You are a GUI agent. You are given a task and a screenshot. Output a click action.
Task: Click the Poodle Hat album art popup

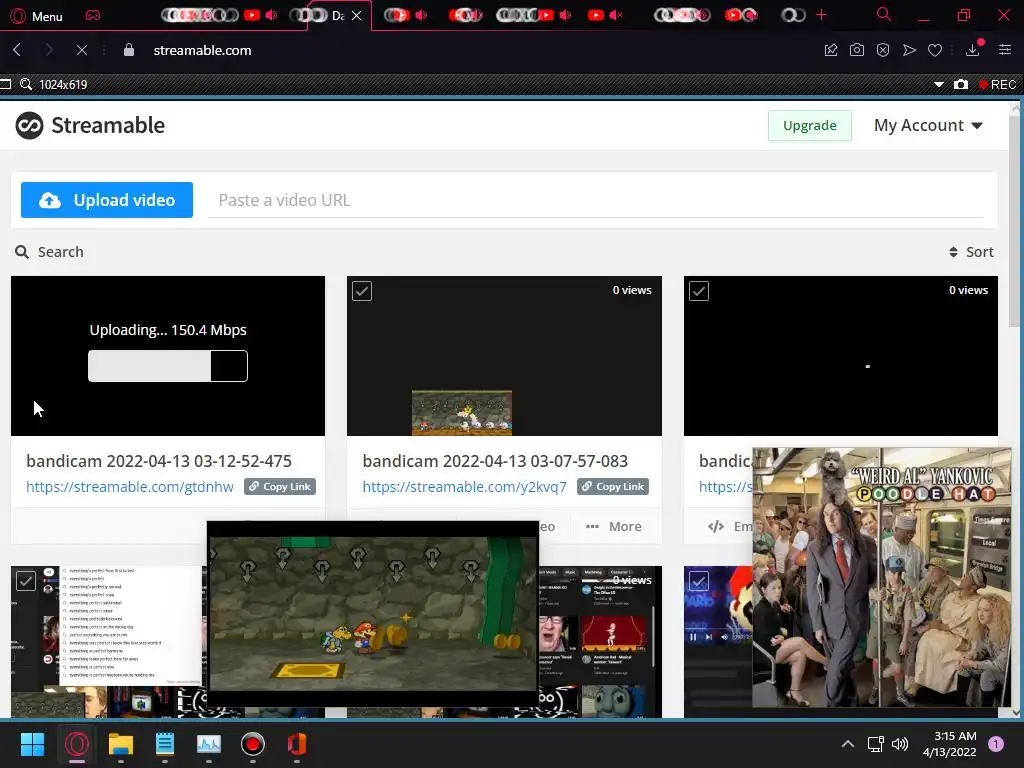tap(882, 577)
